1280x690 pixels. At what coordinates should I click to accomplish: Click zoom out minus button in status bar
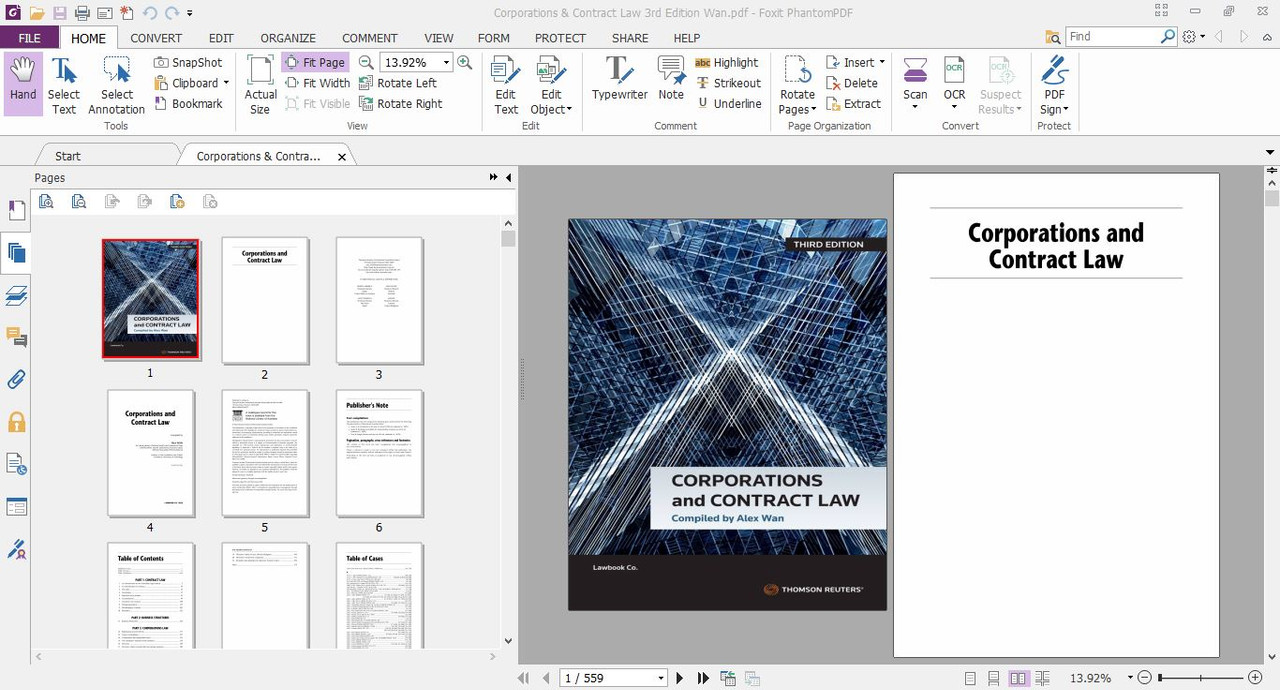pos(1145,678)
